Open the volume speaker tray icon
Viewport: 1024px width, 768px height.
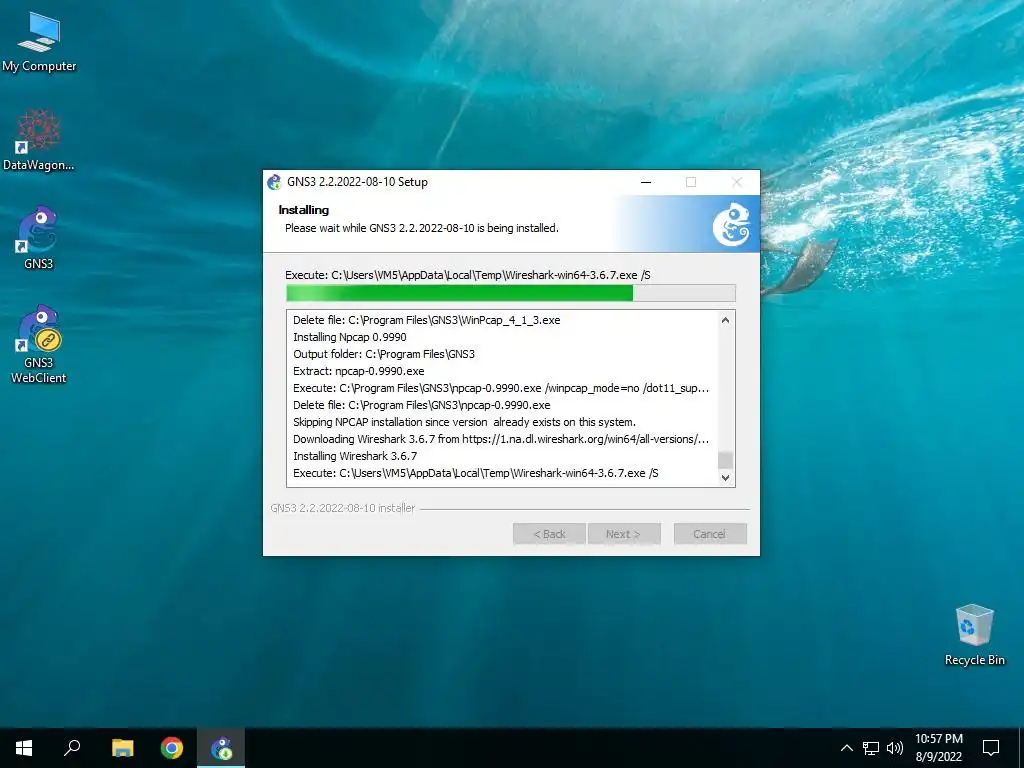point(895,748)
